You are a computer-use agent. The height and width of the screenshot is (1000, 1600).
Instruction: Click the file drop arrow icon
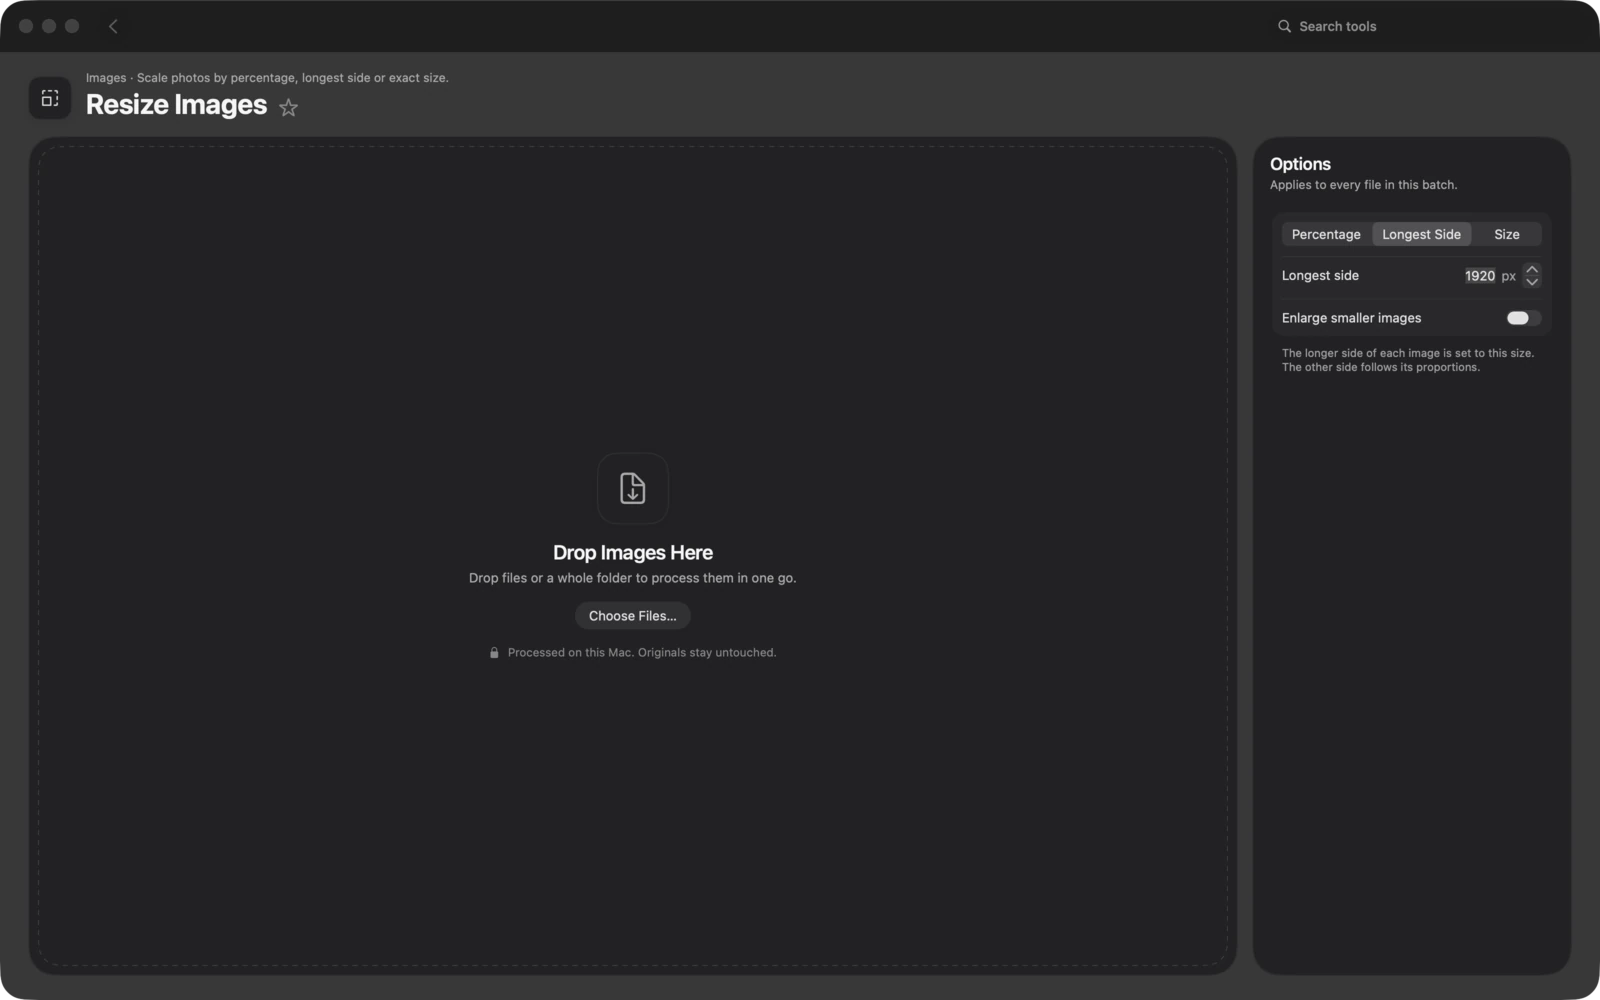click(633, 488)
